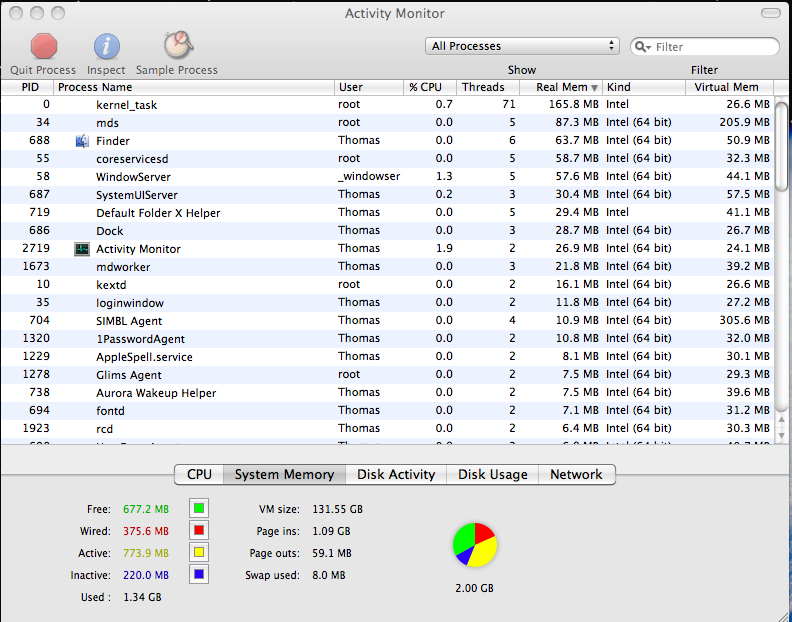
Task: Switch to the System Memory tab
Action: 284,474
